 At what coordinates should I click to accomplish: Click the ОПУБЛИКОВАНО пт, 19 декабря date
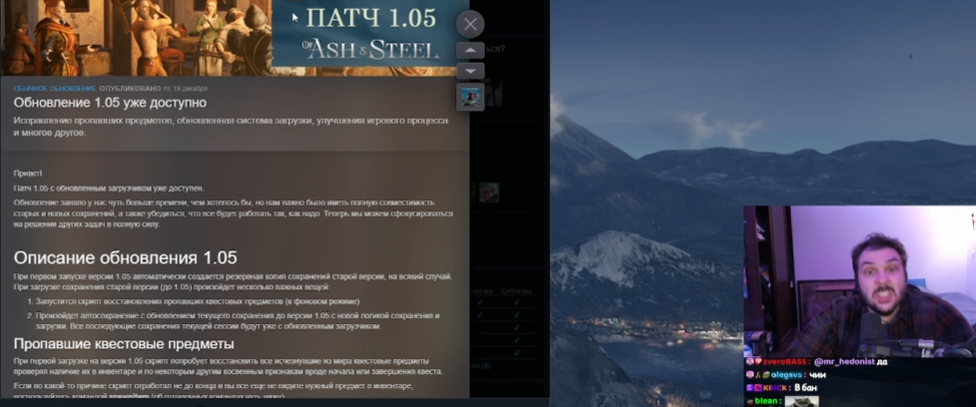click(153, 88)
